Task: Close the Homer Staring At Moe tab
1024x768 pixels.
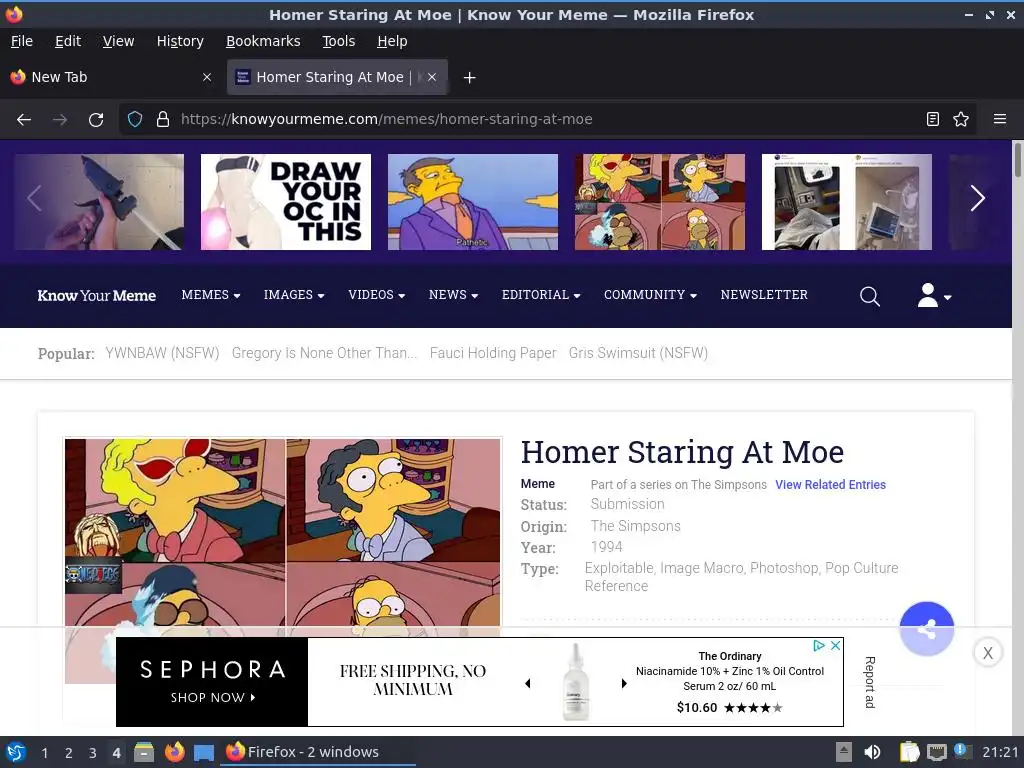Action: [x=432, y=77]
